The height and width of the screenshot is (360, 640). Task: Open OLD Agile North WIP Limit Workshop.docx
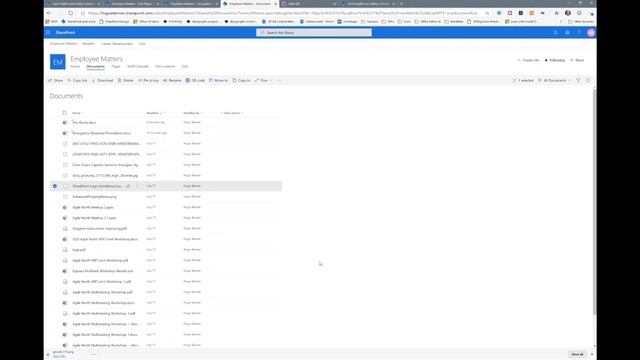pyautogui.click(x=105, y=239)
